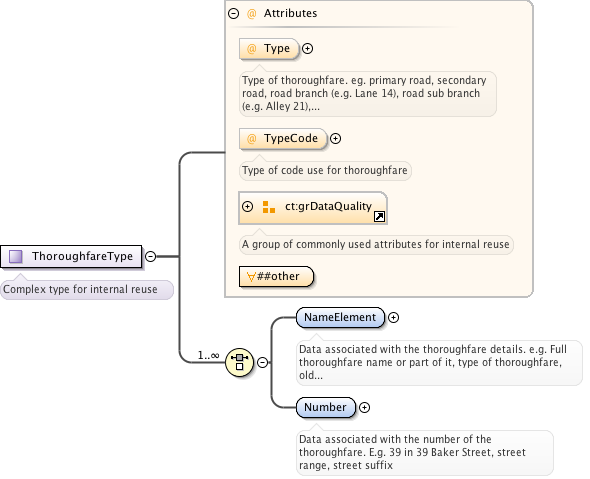Click the @ icon on Type

[251, 49]
